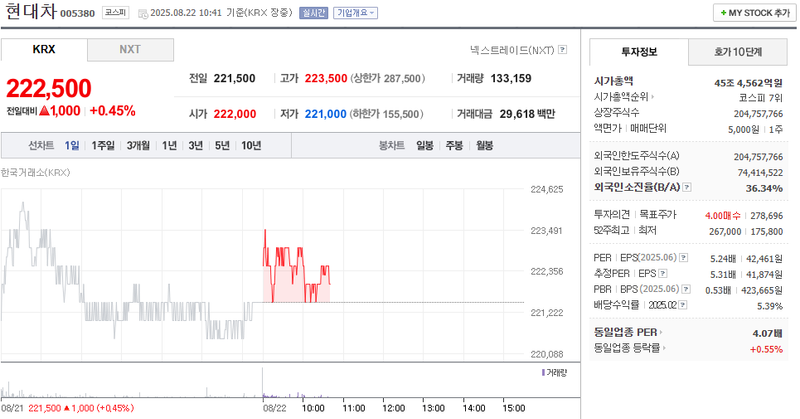Show the 월봉 candlestick chart
The height and width of the screenshot is (419, 800).
coord(485,145)
